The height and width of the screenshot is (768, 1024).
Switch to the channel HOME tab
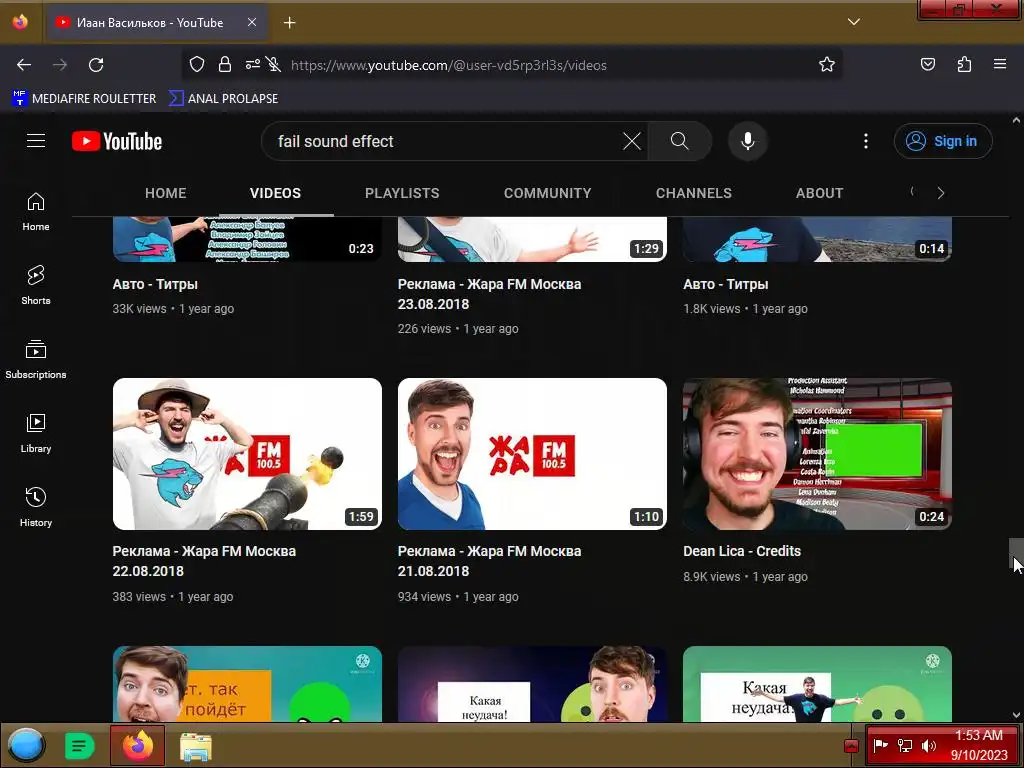coord(166,193)
